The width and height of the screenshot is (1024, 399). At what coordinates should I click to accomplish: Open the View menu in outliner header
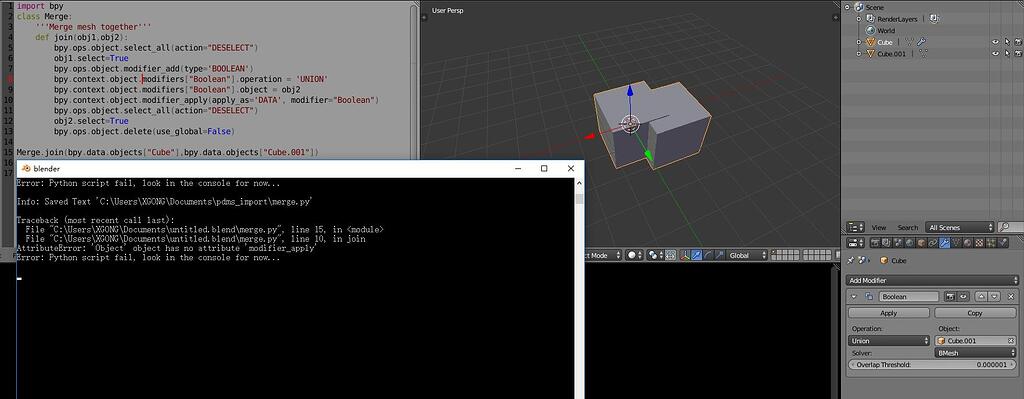[879, 227]
